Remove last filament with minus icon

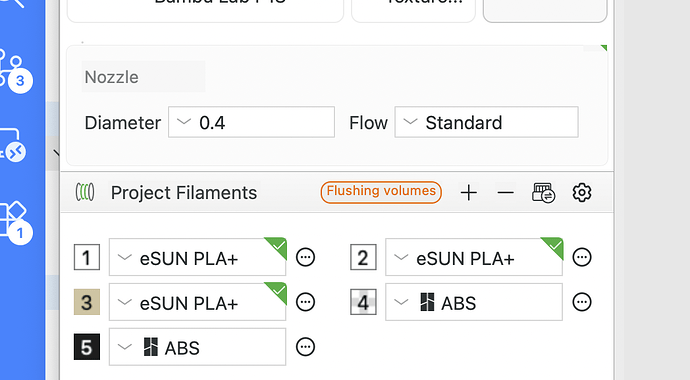[x=506, y=193]
